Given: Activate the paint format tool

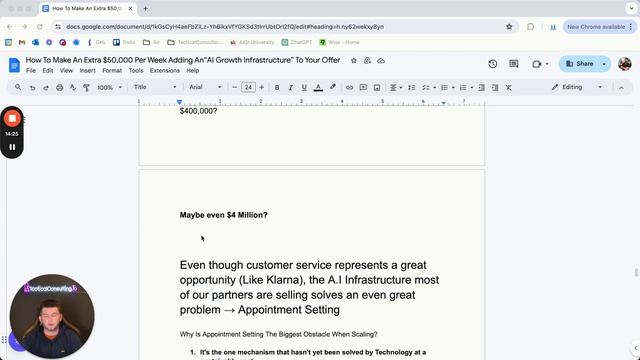Looking at the screenshot, I should point(87,87).
